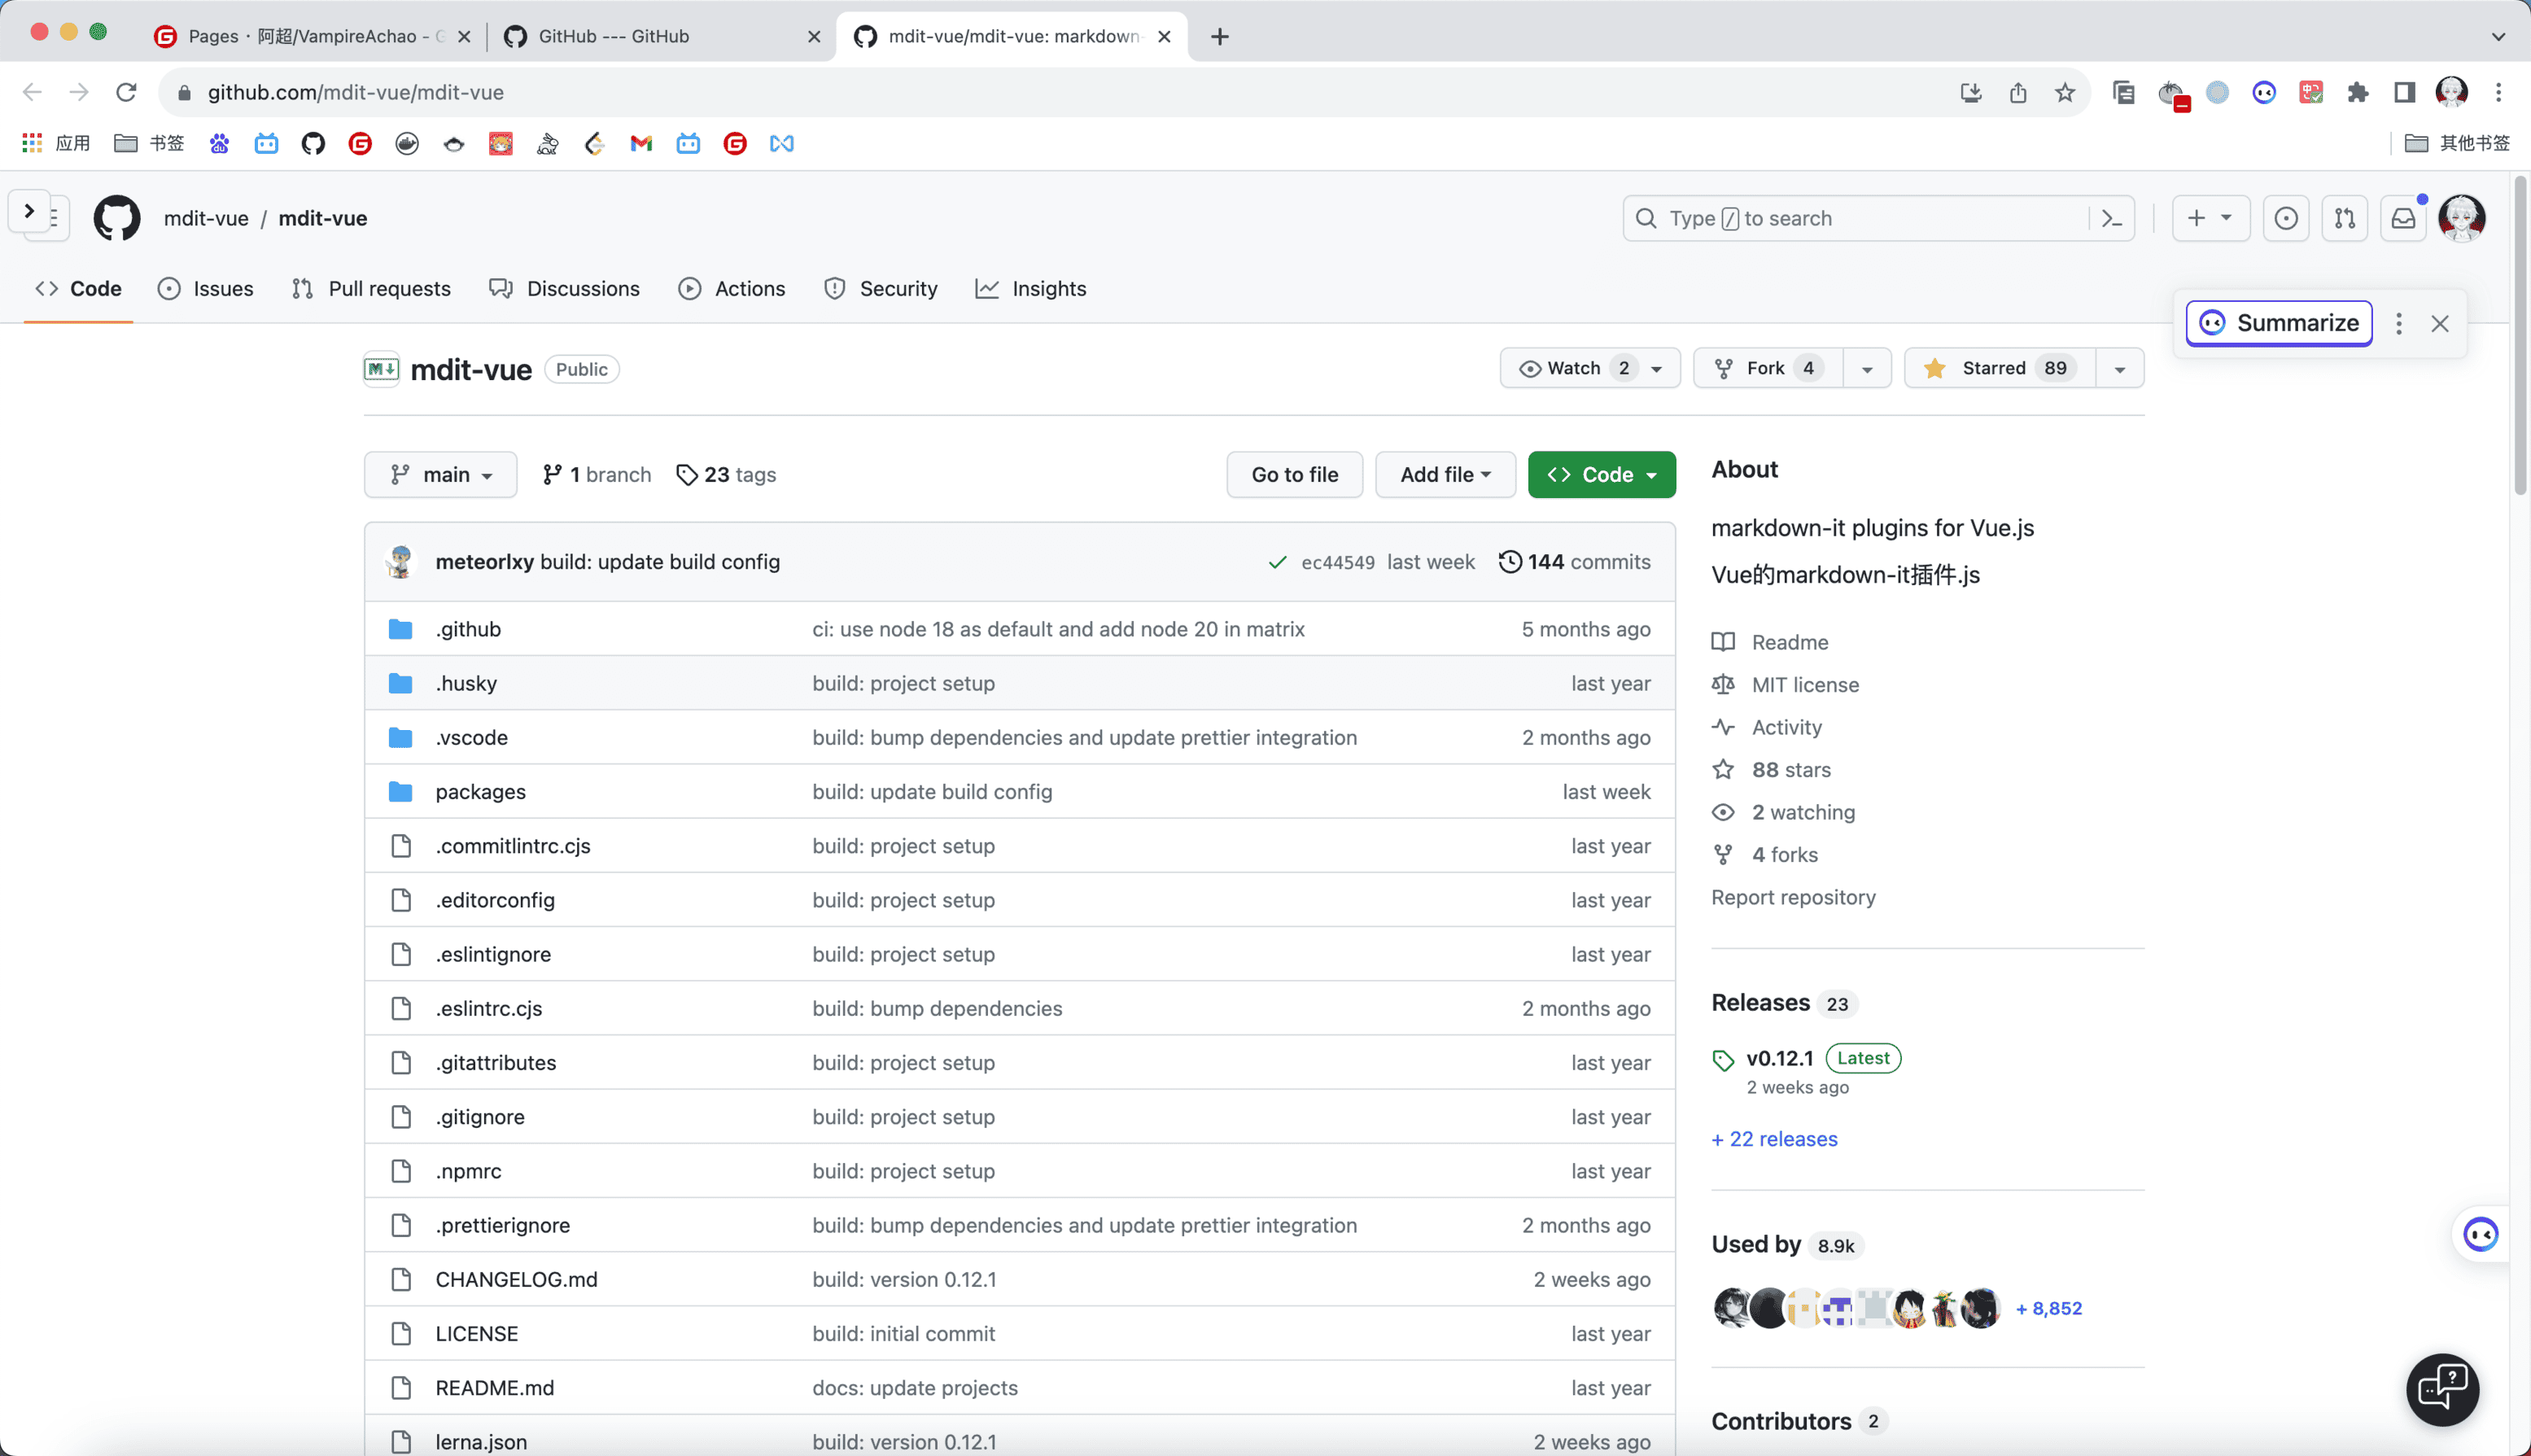Viewport: 2531px width, 1456px height.
Task: Expand the Add file dropdown
Action: 1445,475
